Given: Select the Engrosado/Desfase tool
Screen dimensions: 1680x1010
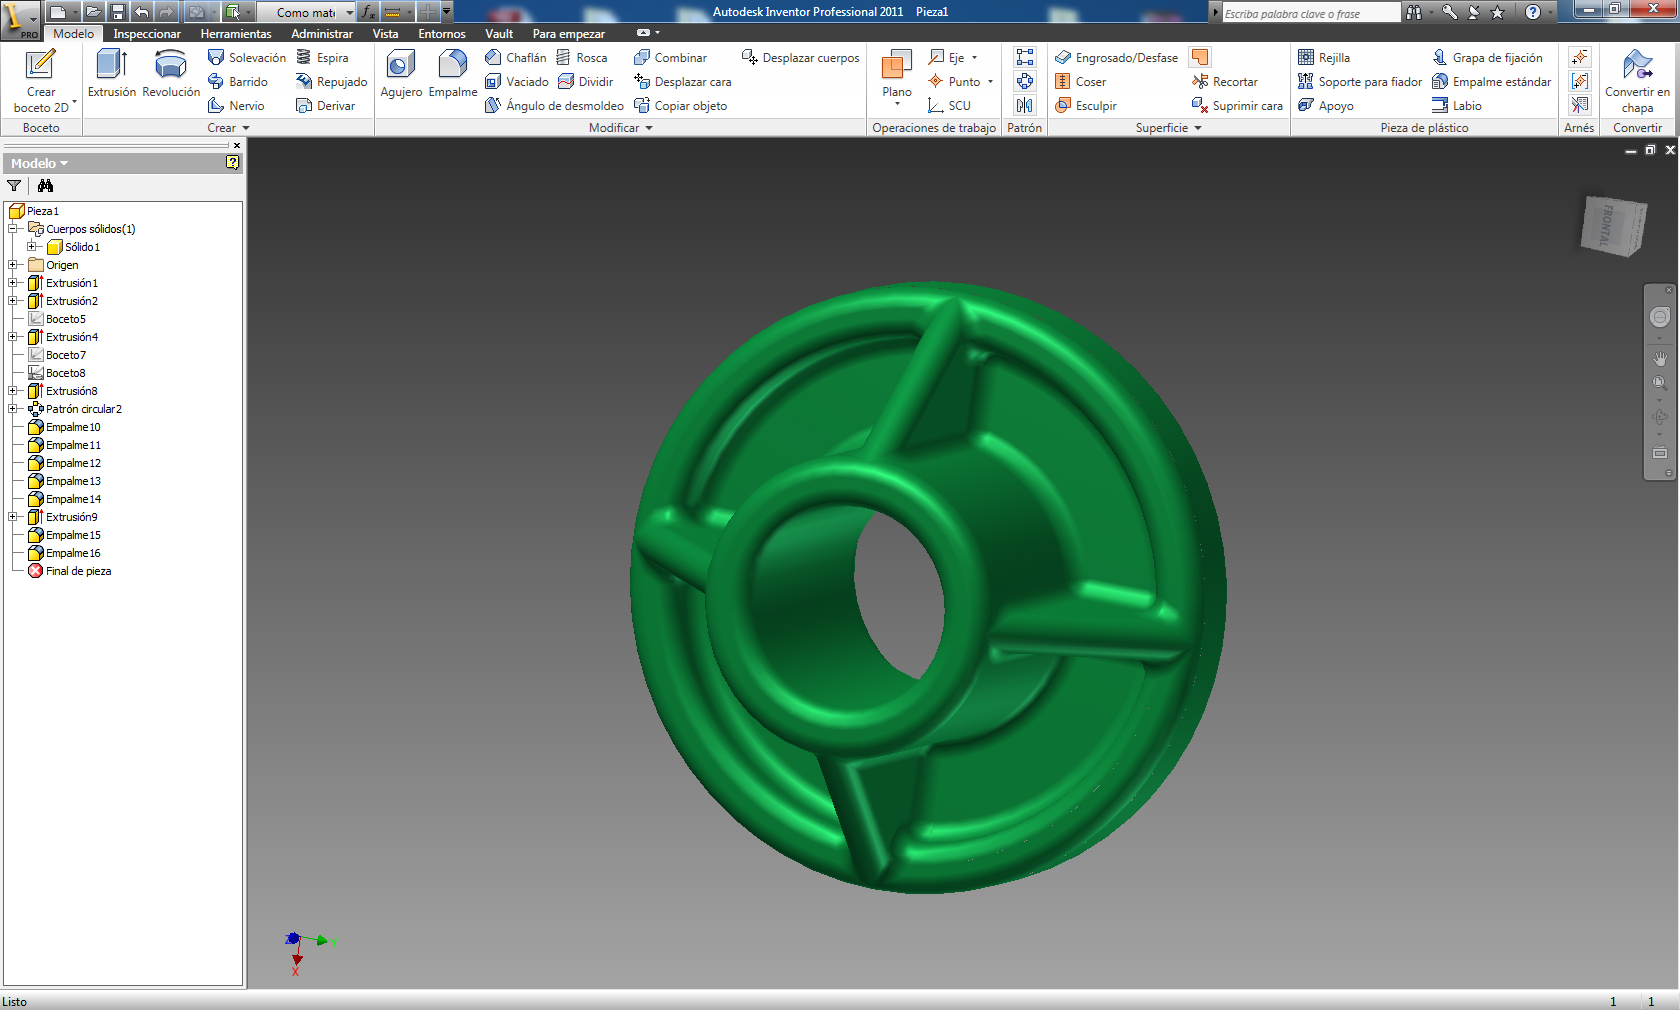Looking at the screenshot, I should pos(1116,58).
